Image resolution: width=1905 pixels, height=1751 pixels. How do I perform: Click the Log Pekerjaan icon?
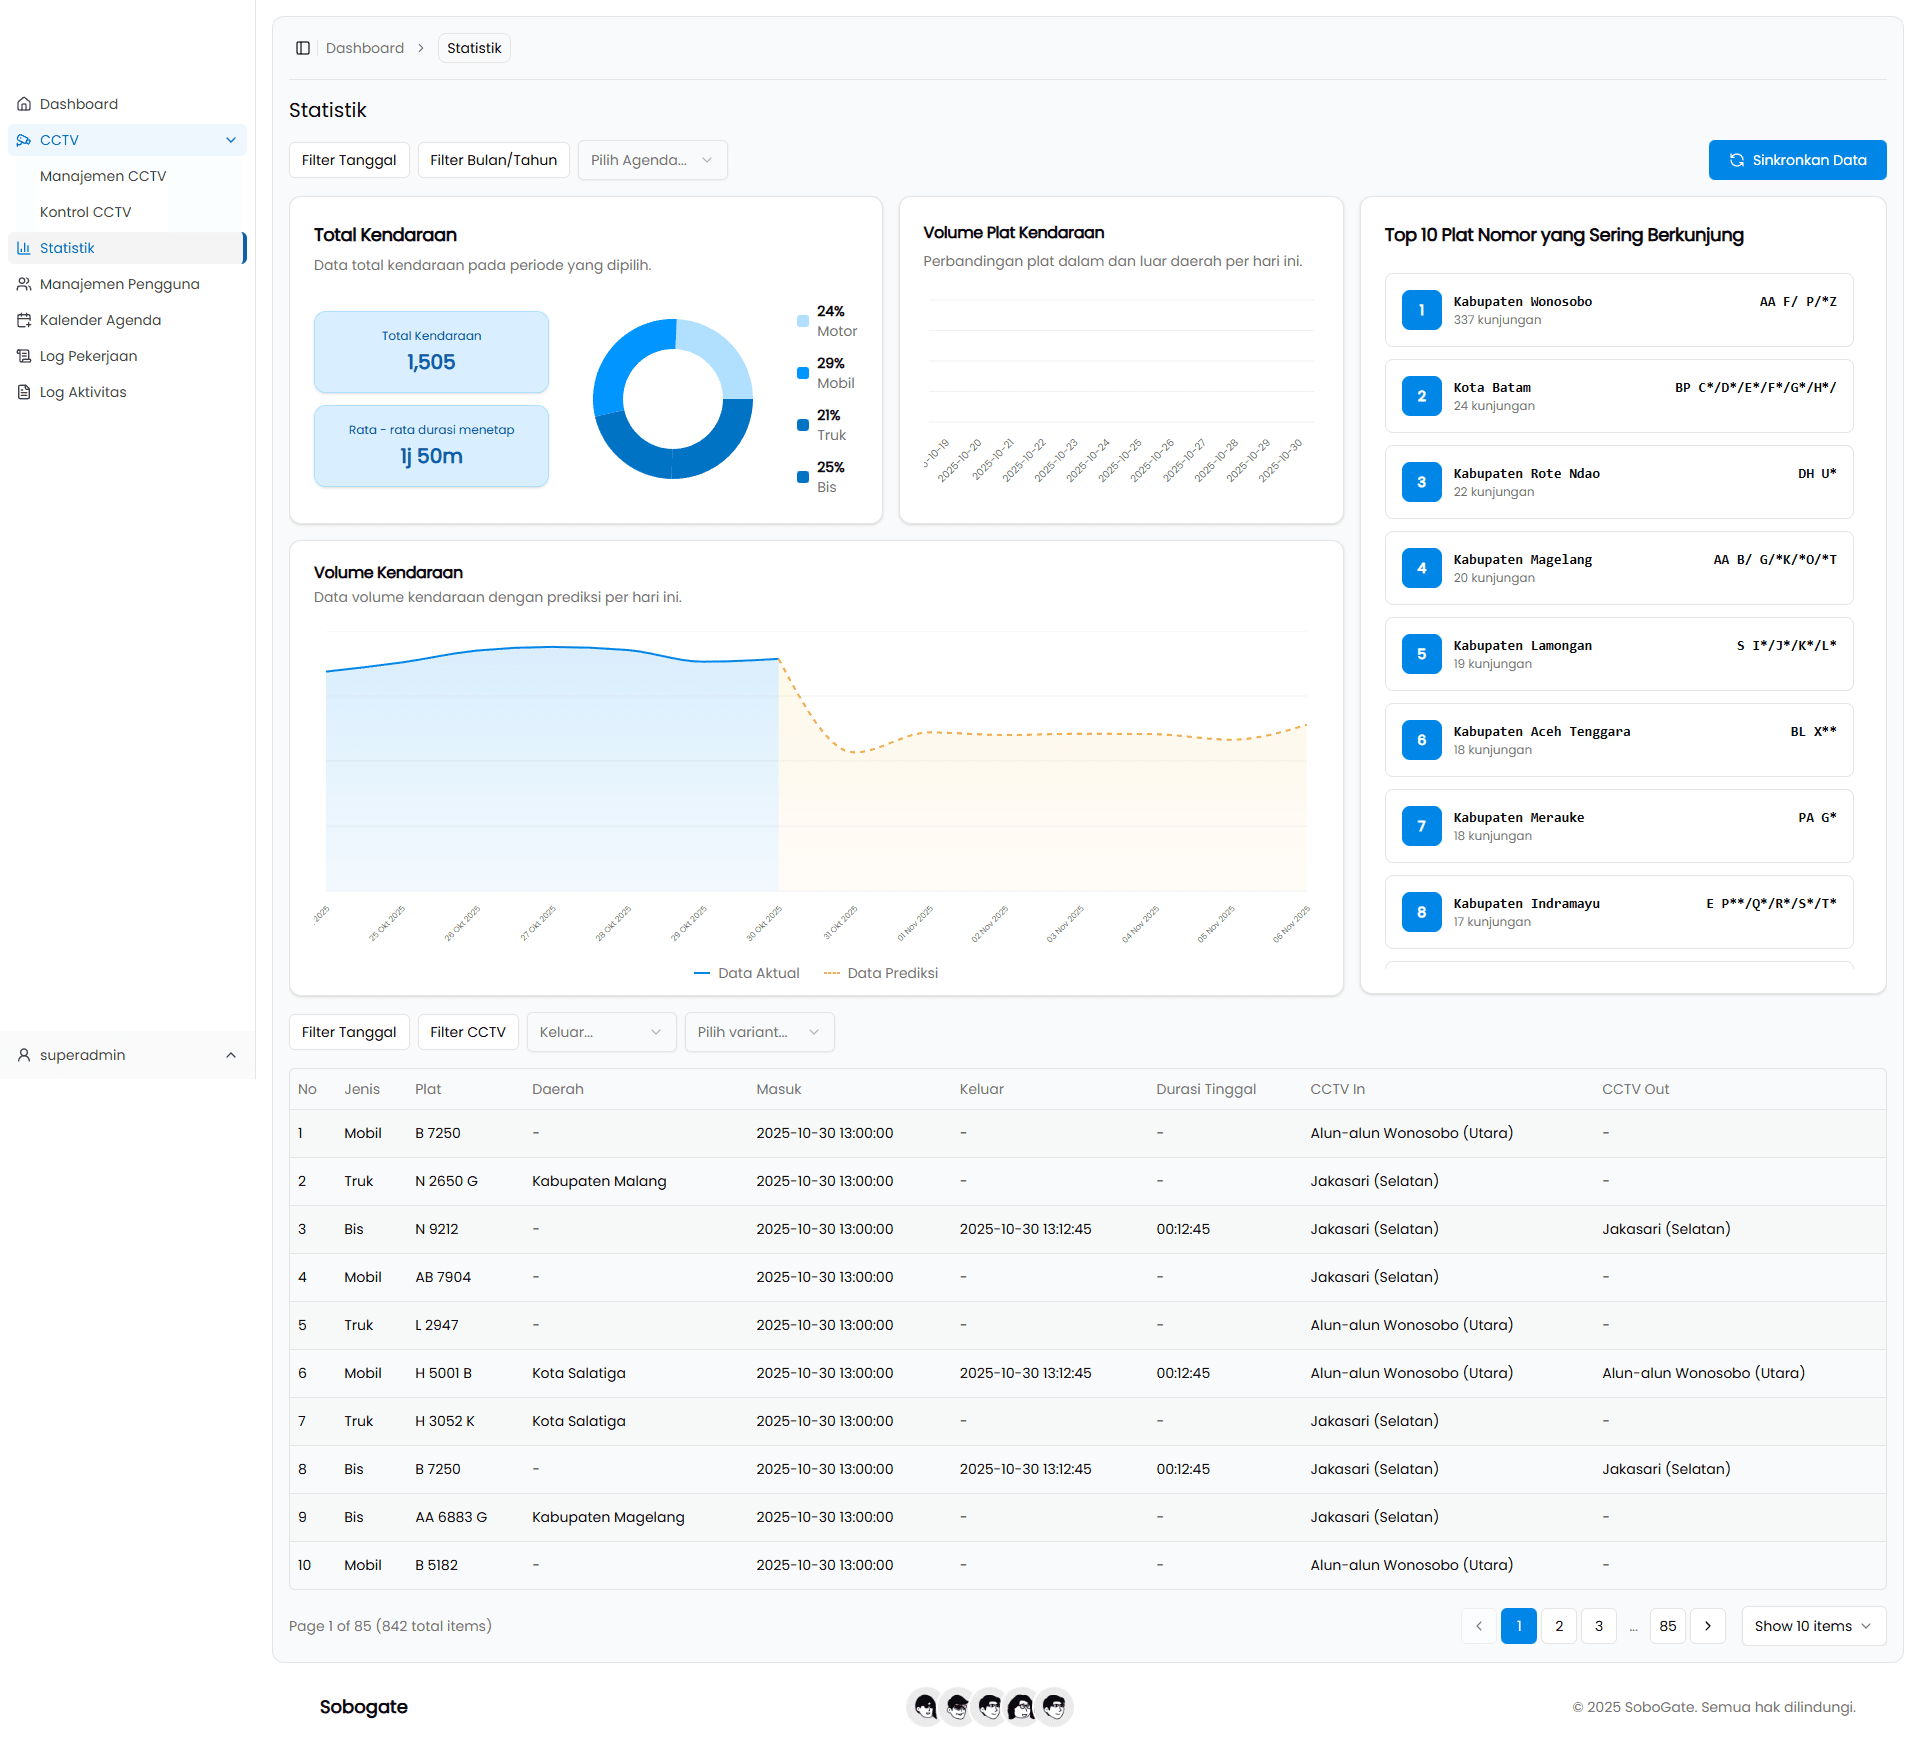(24, 356)
